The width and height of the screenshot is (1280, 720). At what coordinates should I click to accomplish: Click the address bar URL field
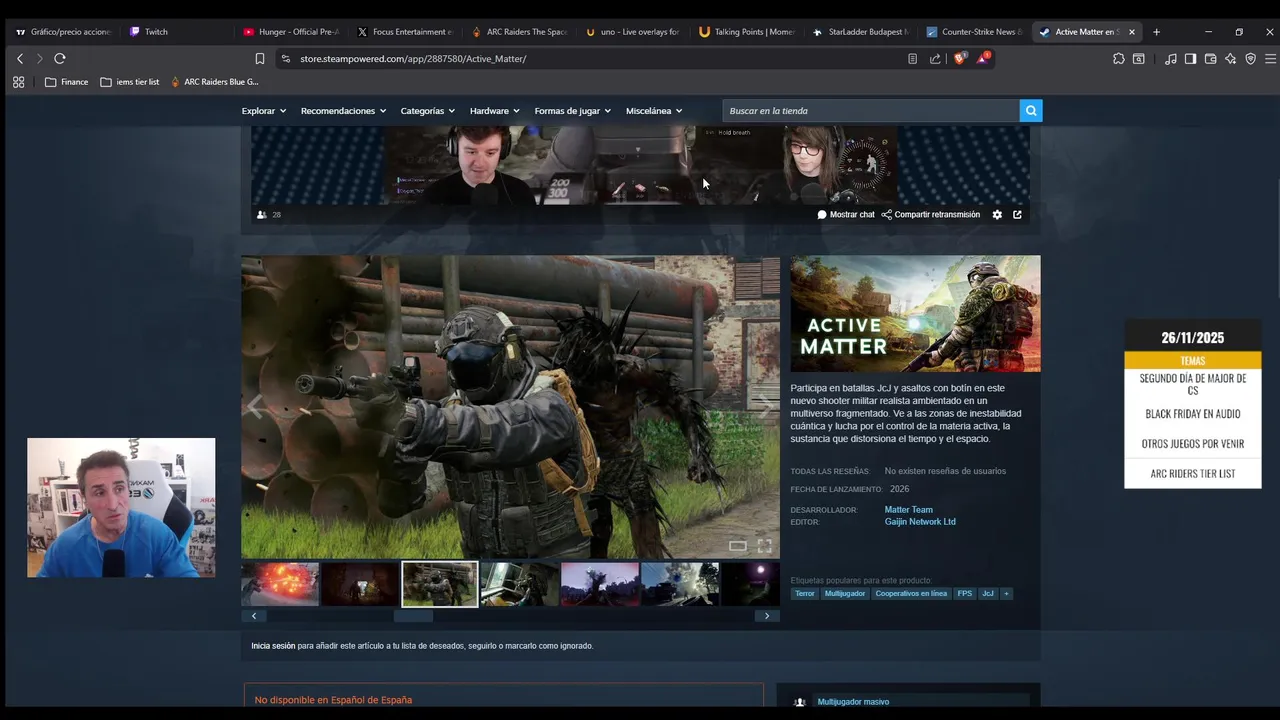pos(590,59)
